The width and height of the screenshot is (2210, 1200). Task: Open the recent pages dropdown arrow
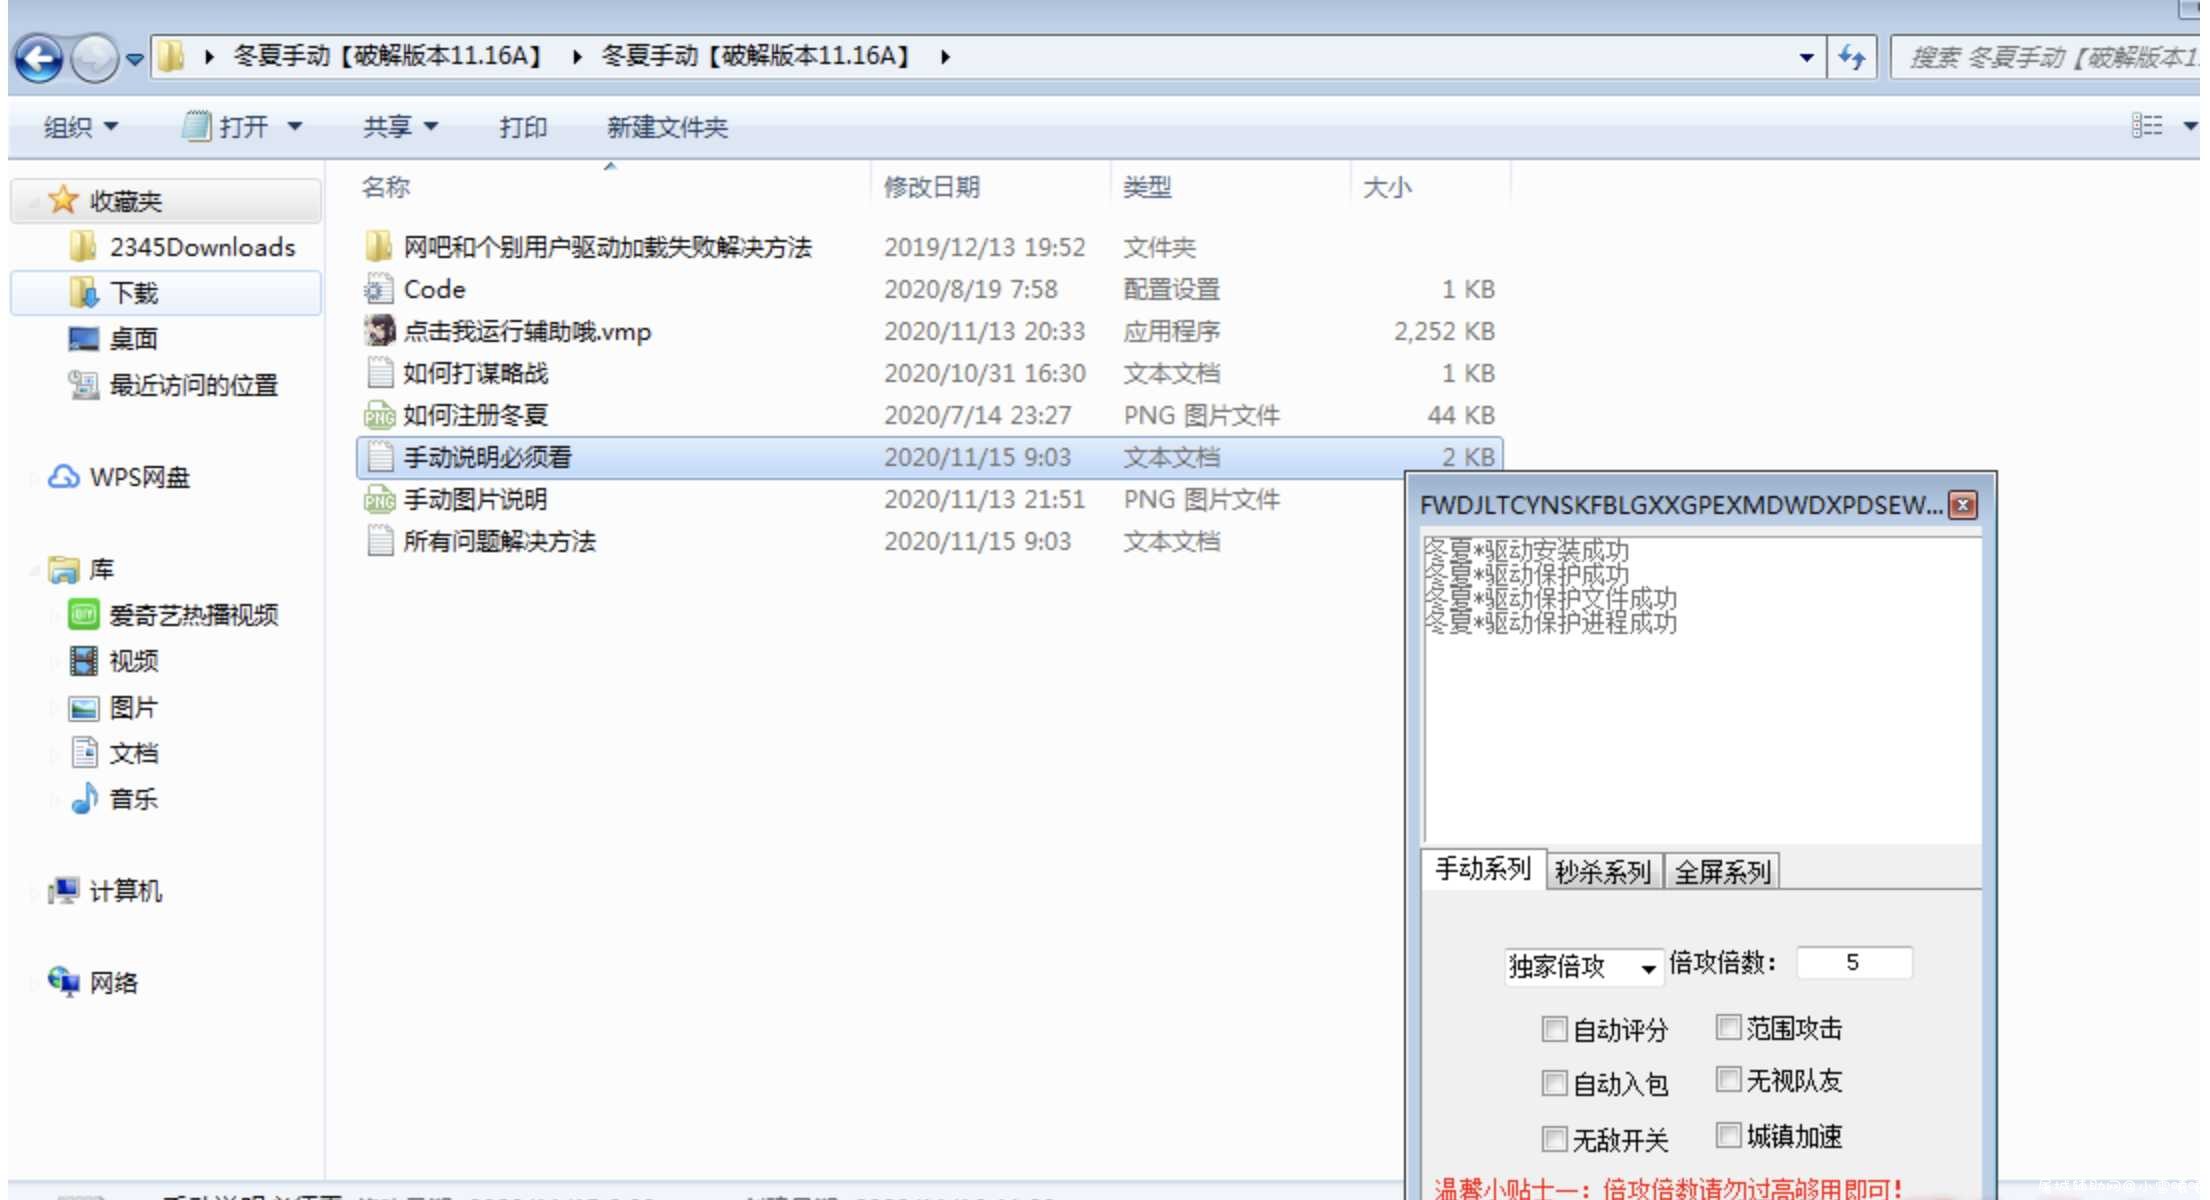coord(135,59)
